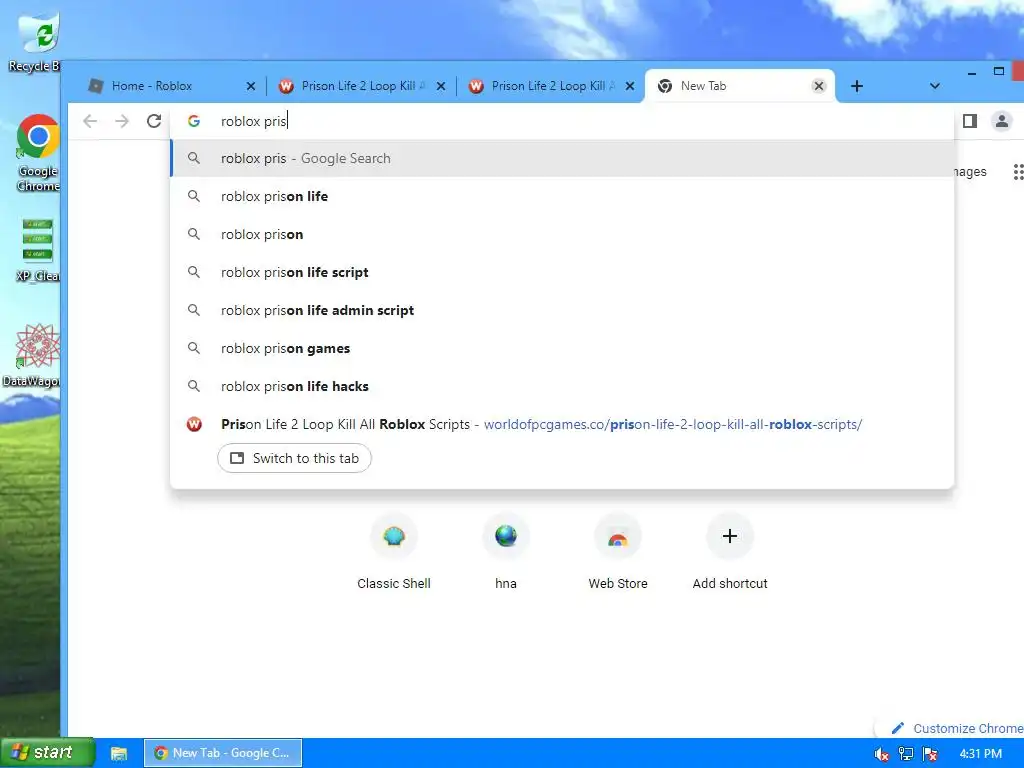Select the Google Chrome desktop icon

38,152
